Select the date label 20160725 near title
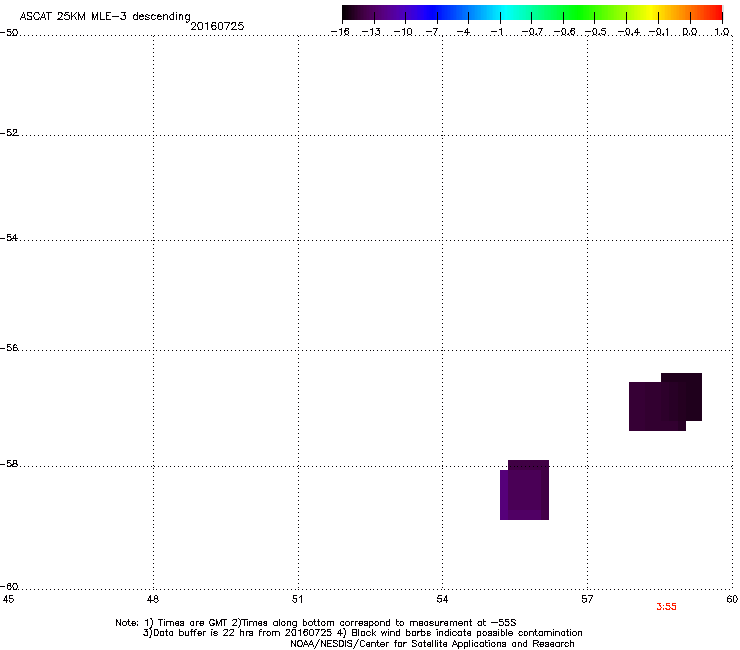Image resolution: width=740 pixels, height=650 pixels. 217,26
